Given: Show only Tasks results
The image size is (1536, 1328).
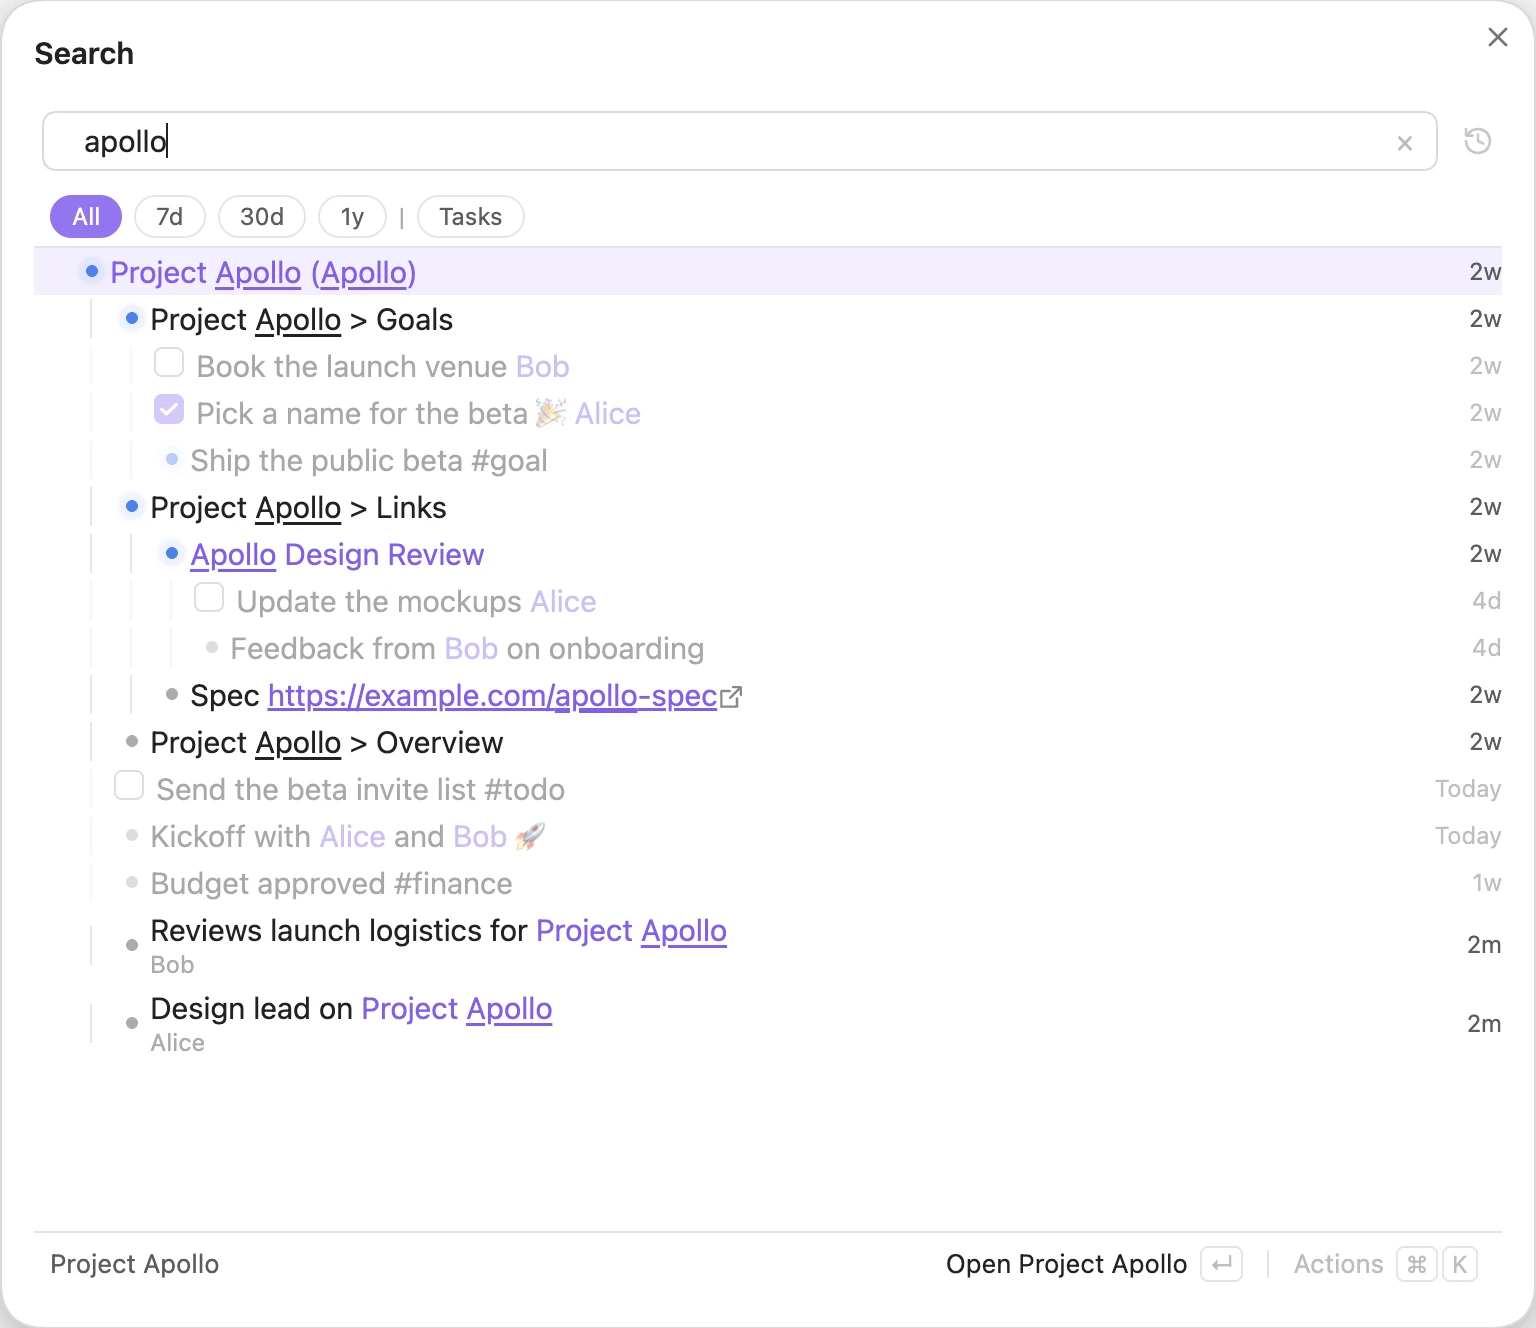Looking at the screenshot, I should click(x=471, y=217).
